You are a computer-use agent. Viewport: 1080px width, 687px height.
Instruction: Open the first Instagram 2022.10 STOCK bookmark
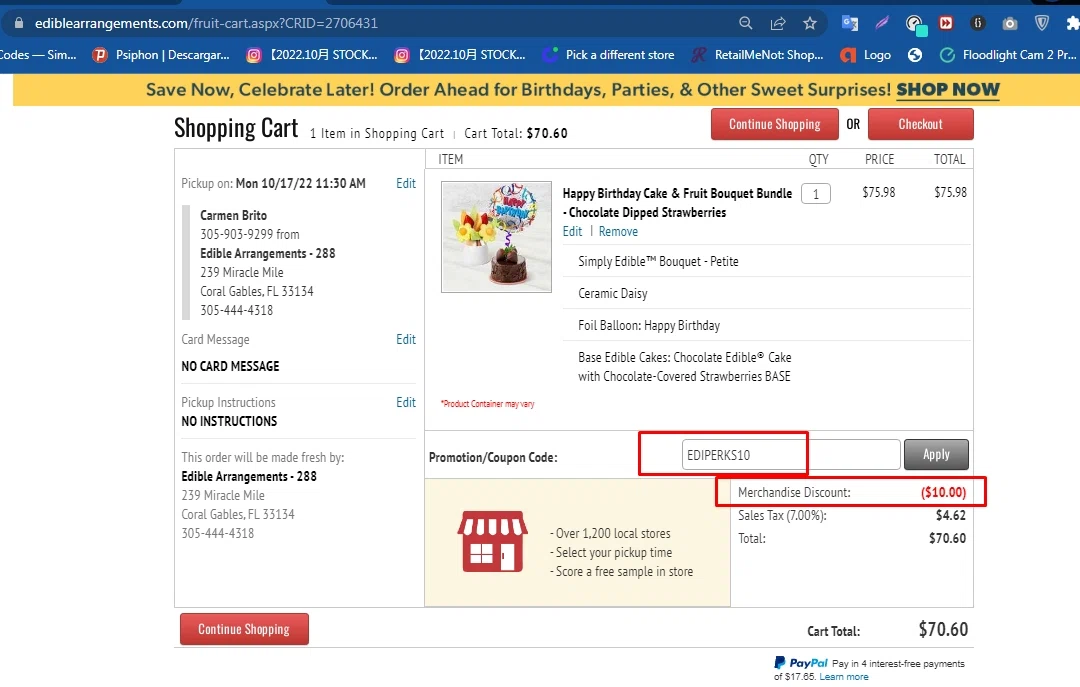312,55
